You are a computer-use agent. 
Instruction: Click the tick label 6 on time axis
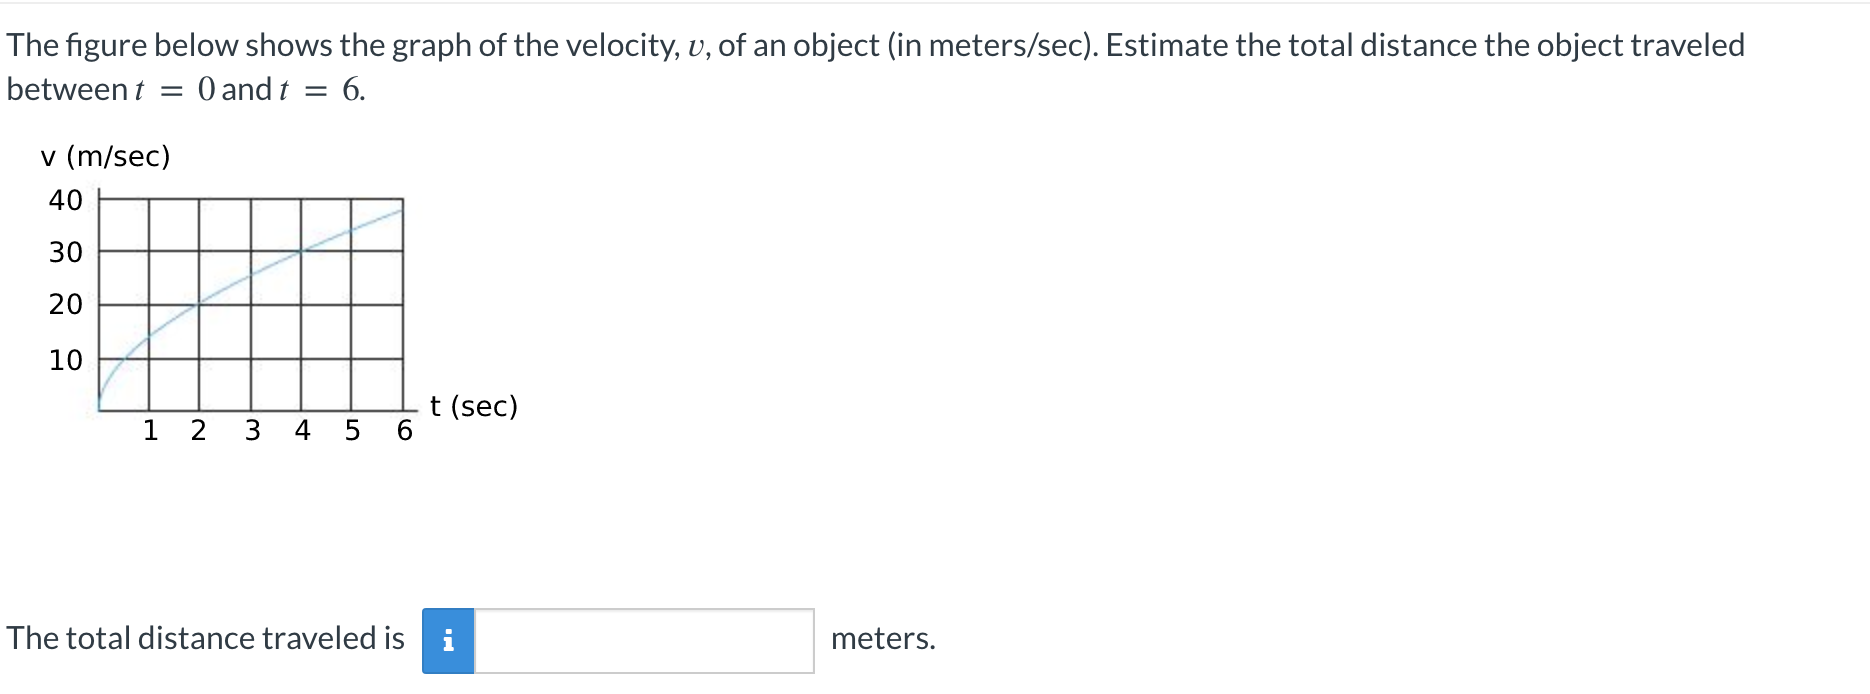[404, 430]
